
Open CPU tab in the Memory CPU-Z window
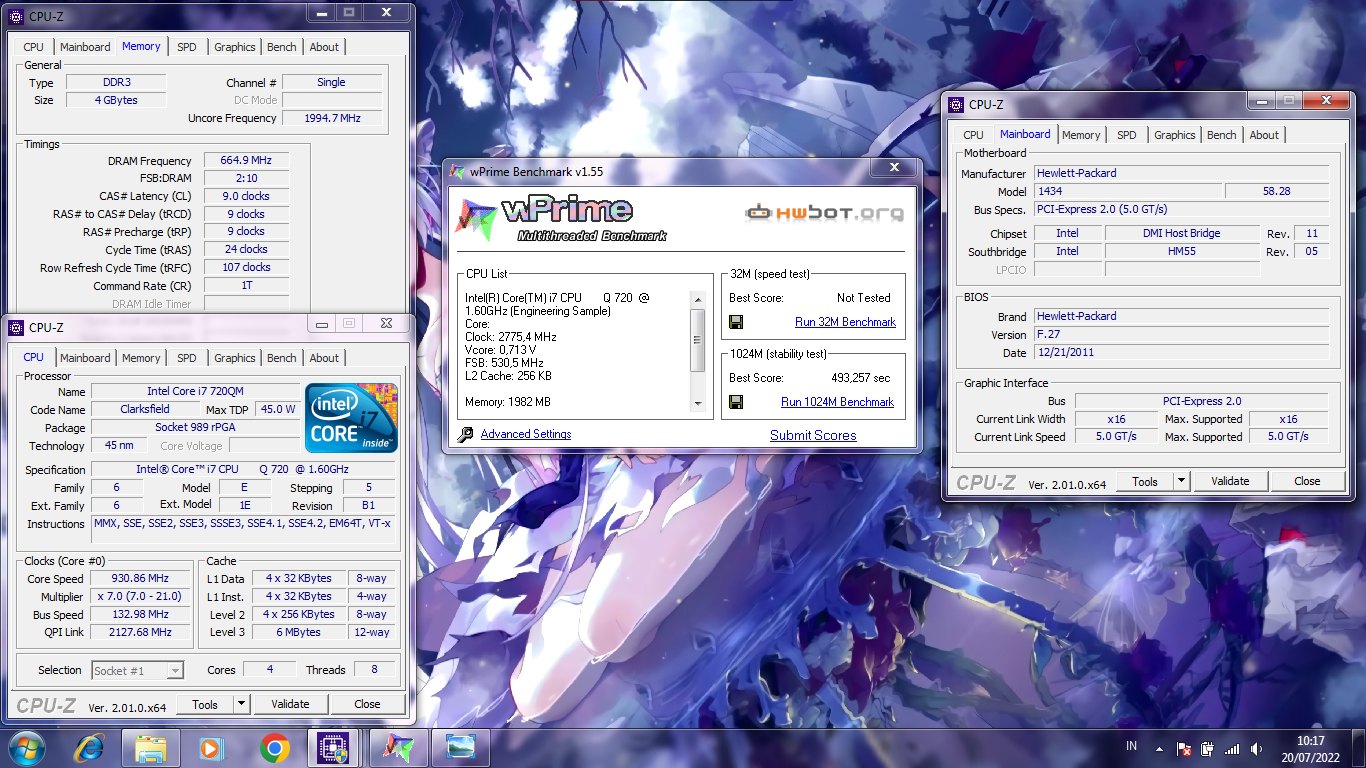click(x=34, y=47)
